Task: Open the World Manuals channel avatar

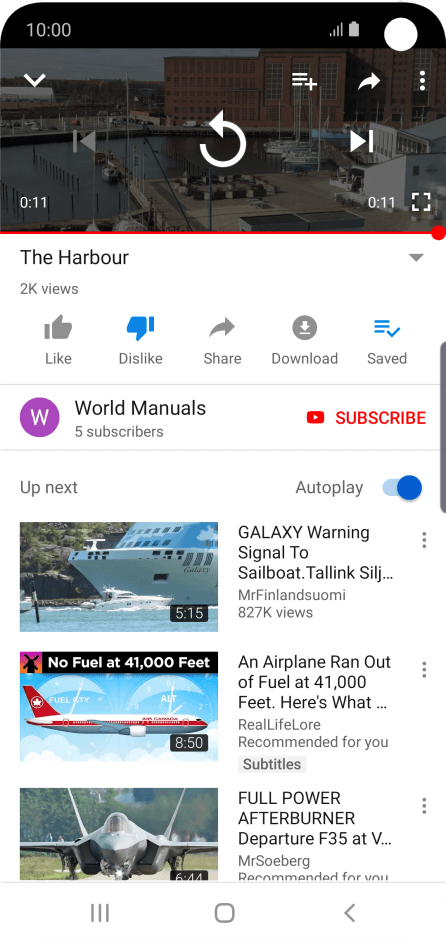Action: point(40,417)
